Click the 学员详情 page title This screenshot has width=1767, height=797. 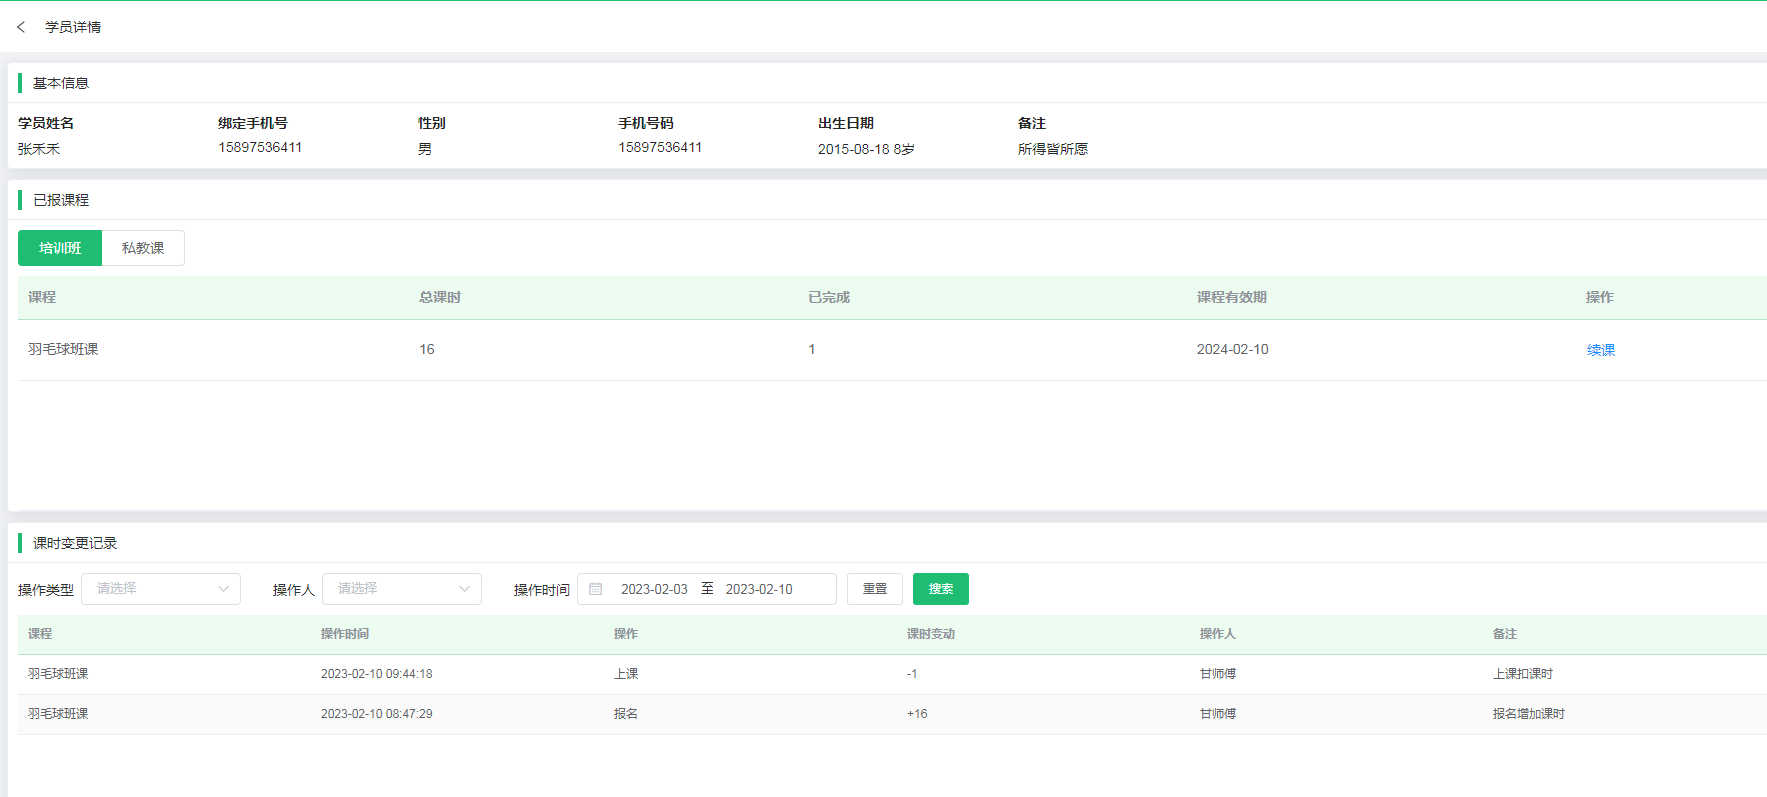pos(73,27)
